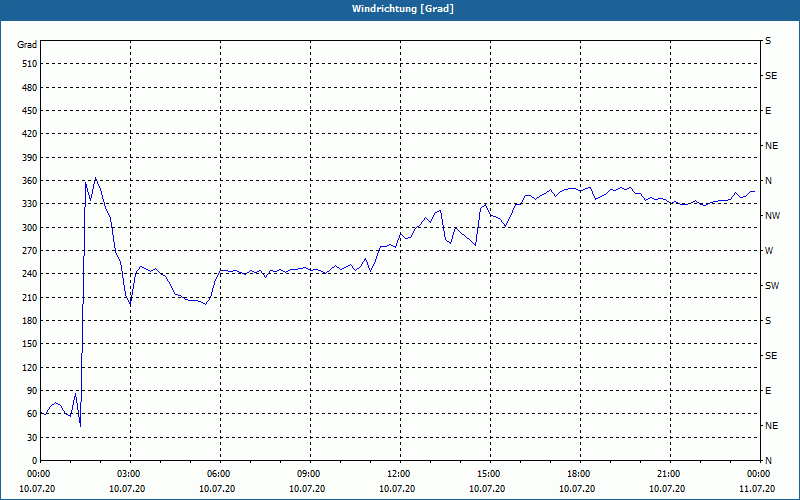Click the 180 y-axis tick label
Image resolution: width=800 pixels, height=500 pixels.
30,321
